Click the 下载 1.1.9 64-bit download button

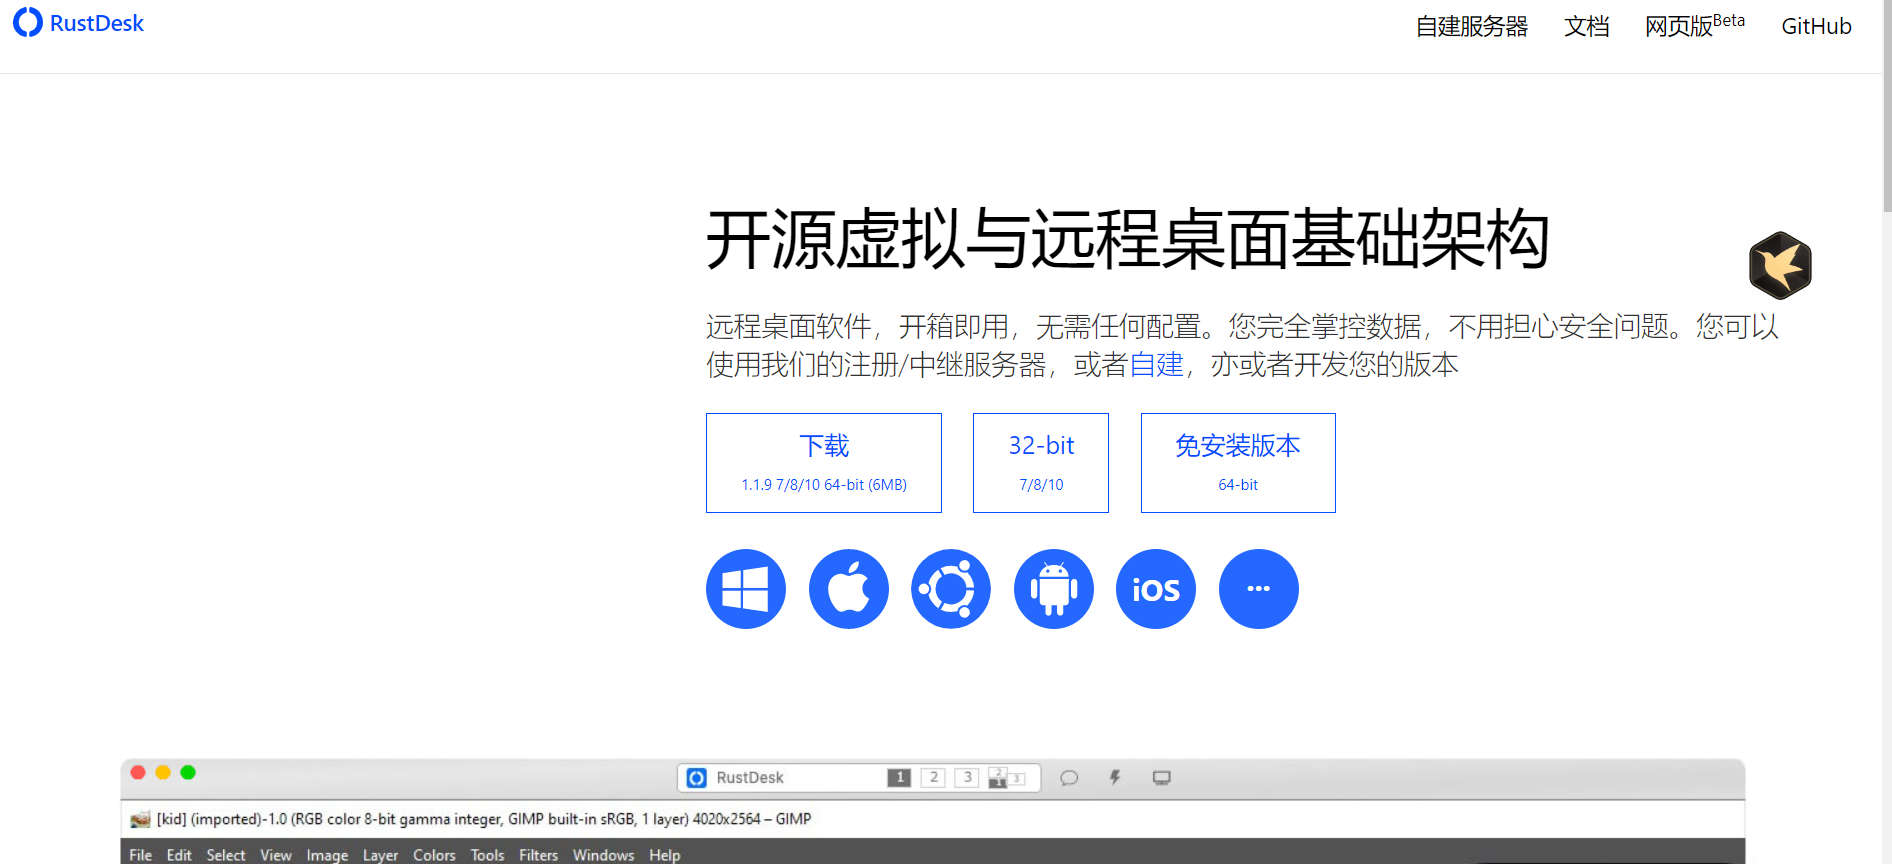823,463
